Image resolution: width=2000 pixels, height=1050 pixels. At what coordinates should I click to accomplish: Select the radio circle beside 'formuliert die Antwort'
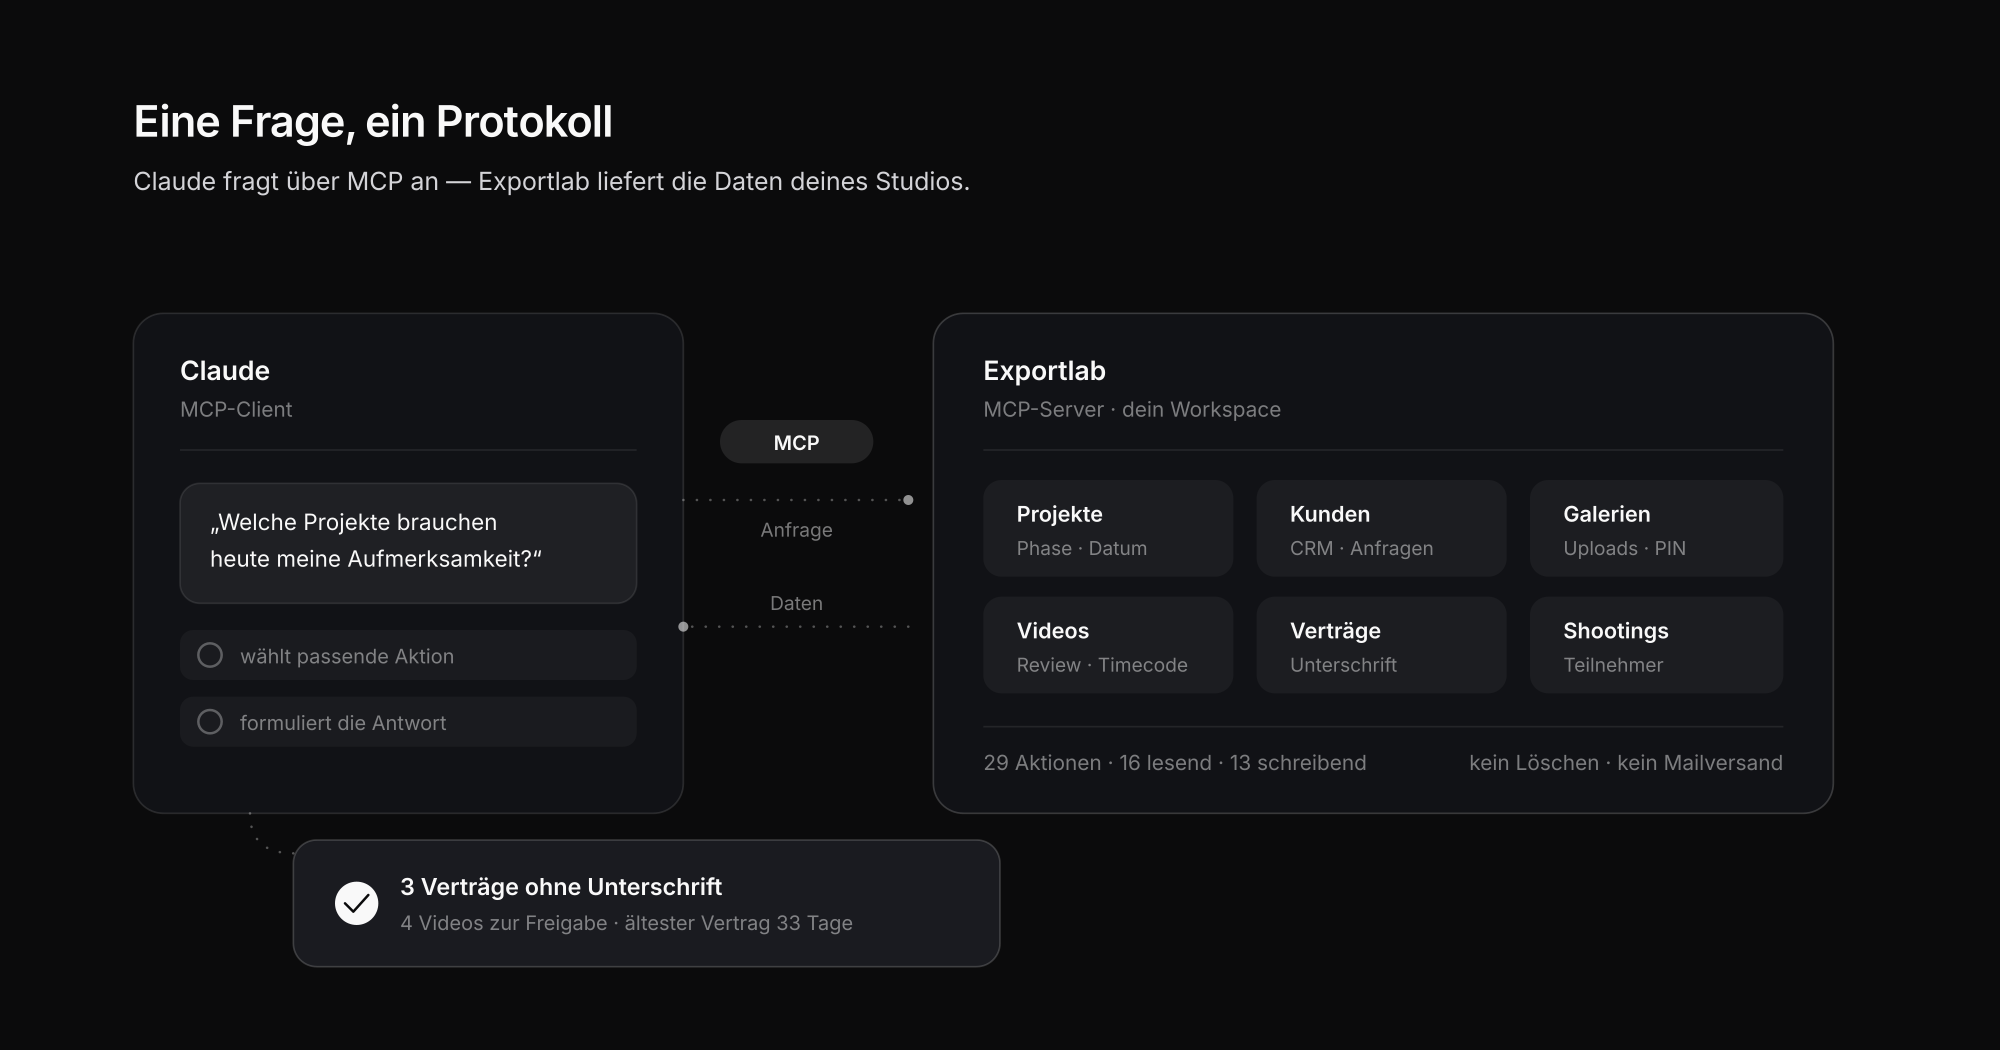[210, 722]
